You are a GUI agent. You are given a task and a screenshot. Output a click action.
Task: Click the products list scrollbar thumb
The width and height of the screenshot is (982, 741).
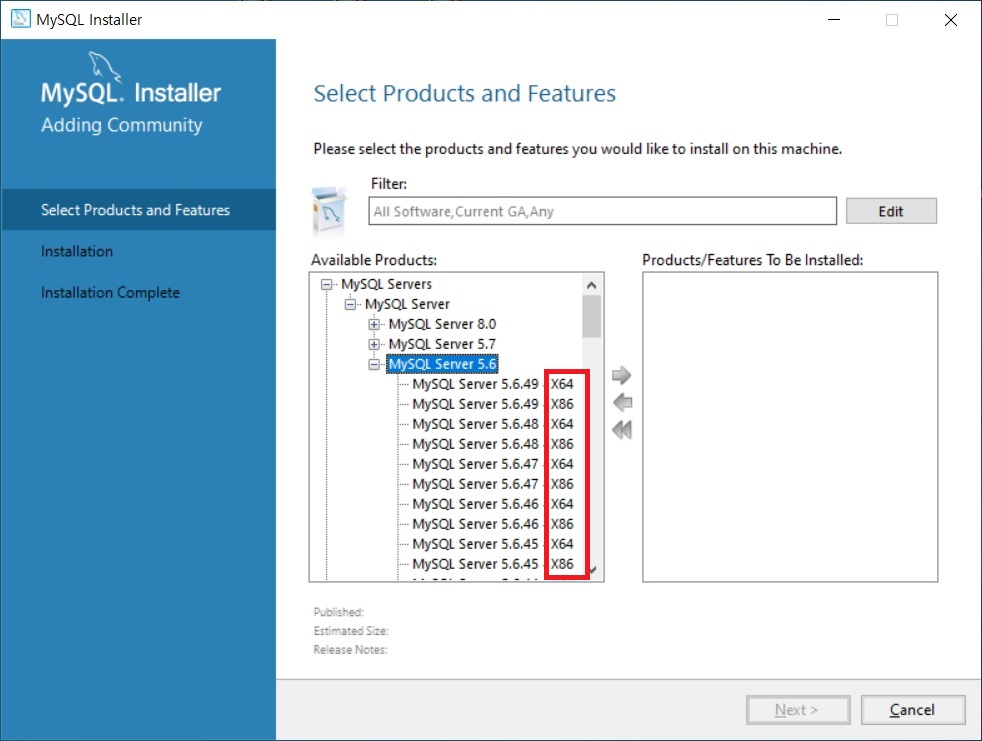tap(592, 316)
